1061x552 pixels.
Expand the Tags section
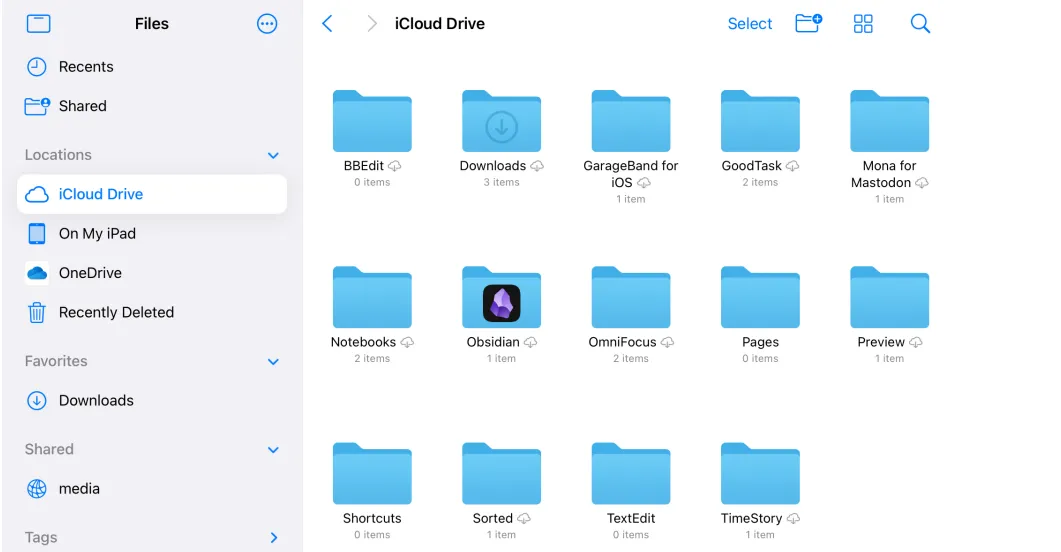[273, 537]
